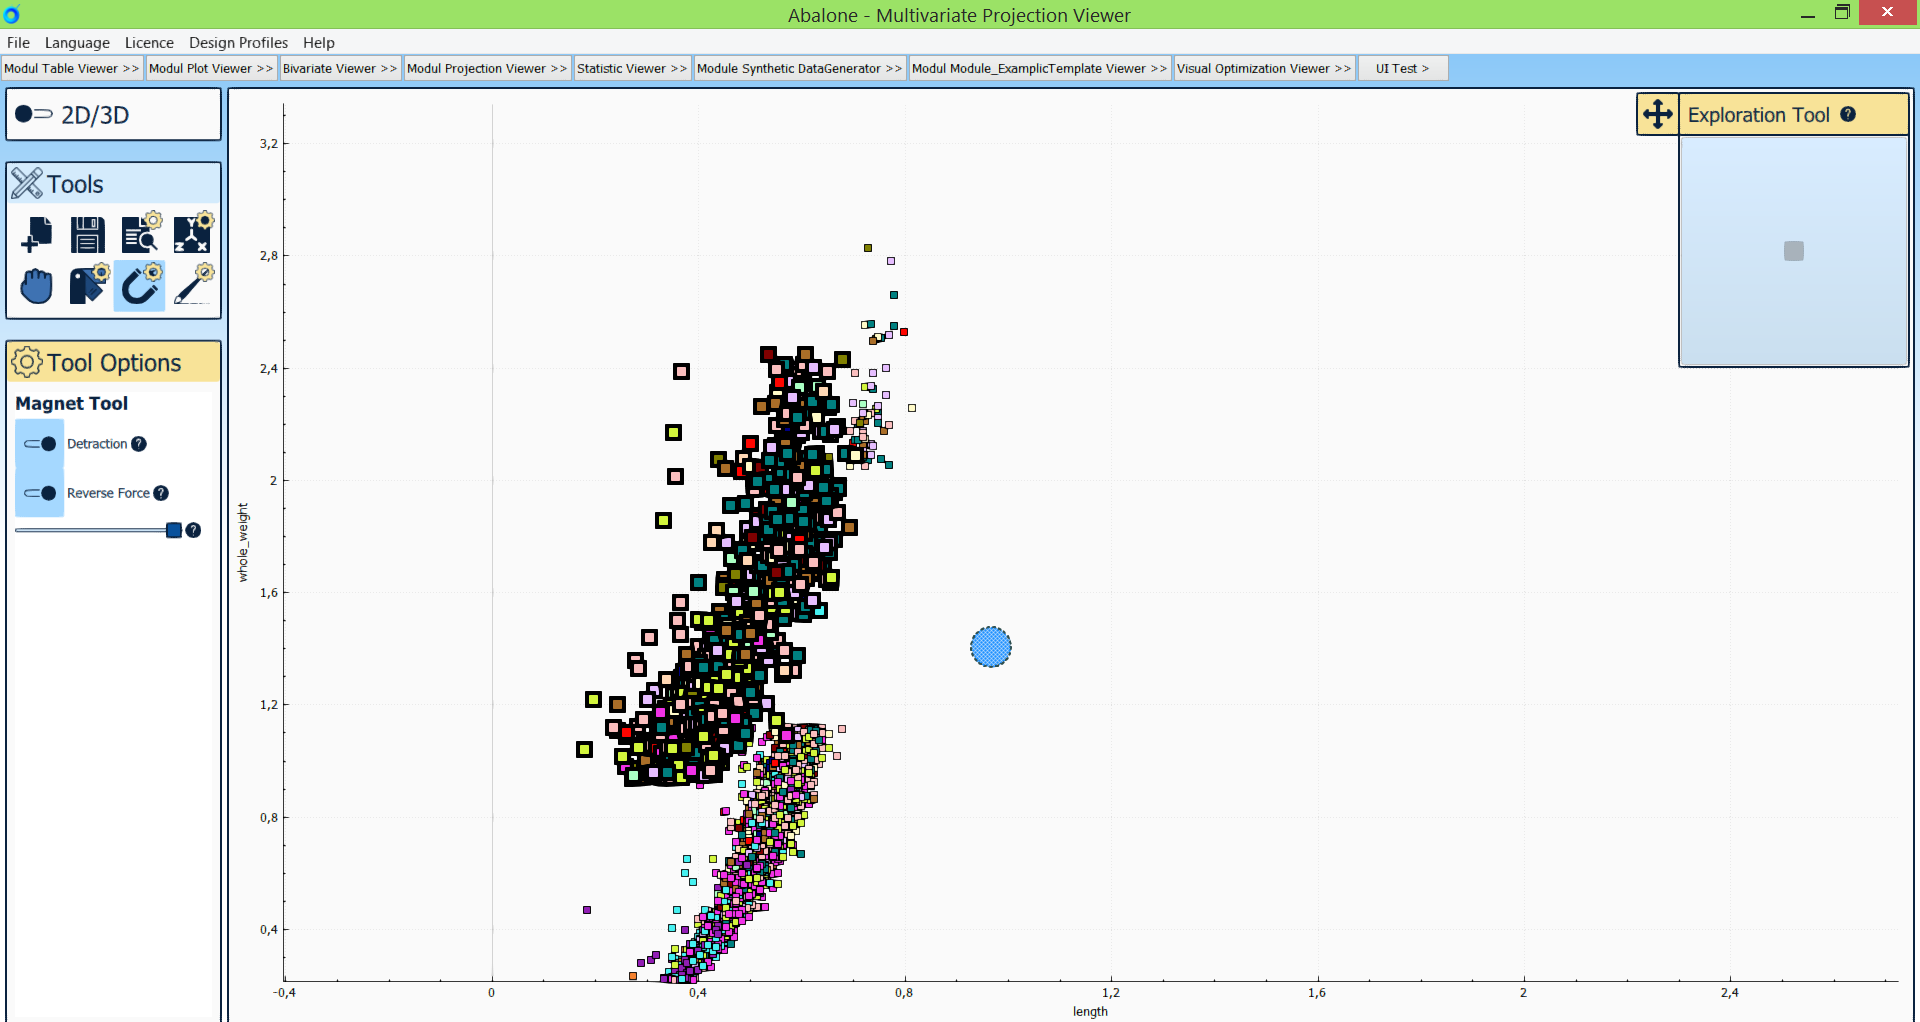Click the Magnet Tool strength slider handle
1920x1022 pixels.
pyautogui.click(x=174, y=530)
